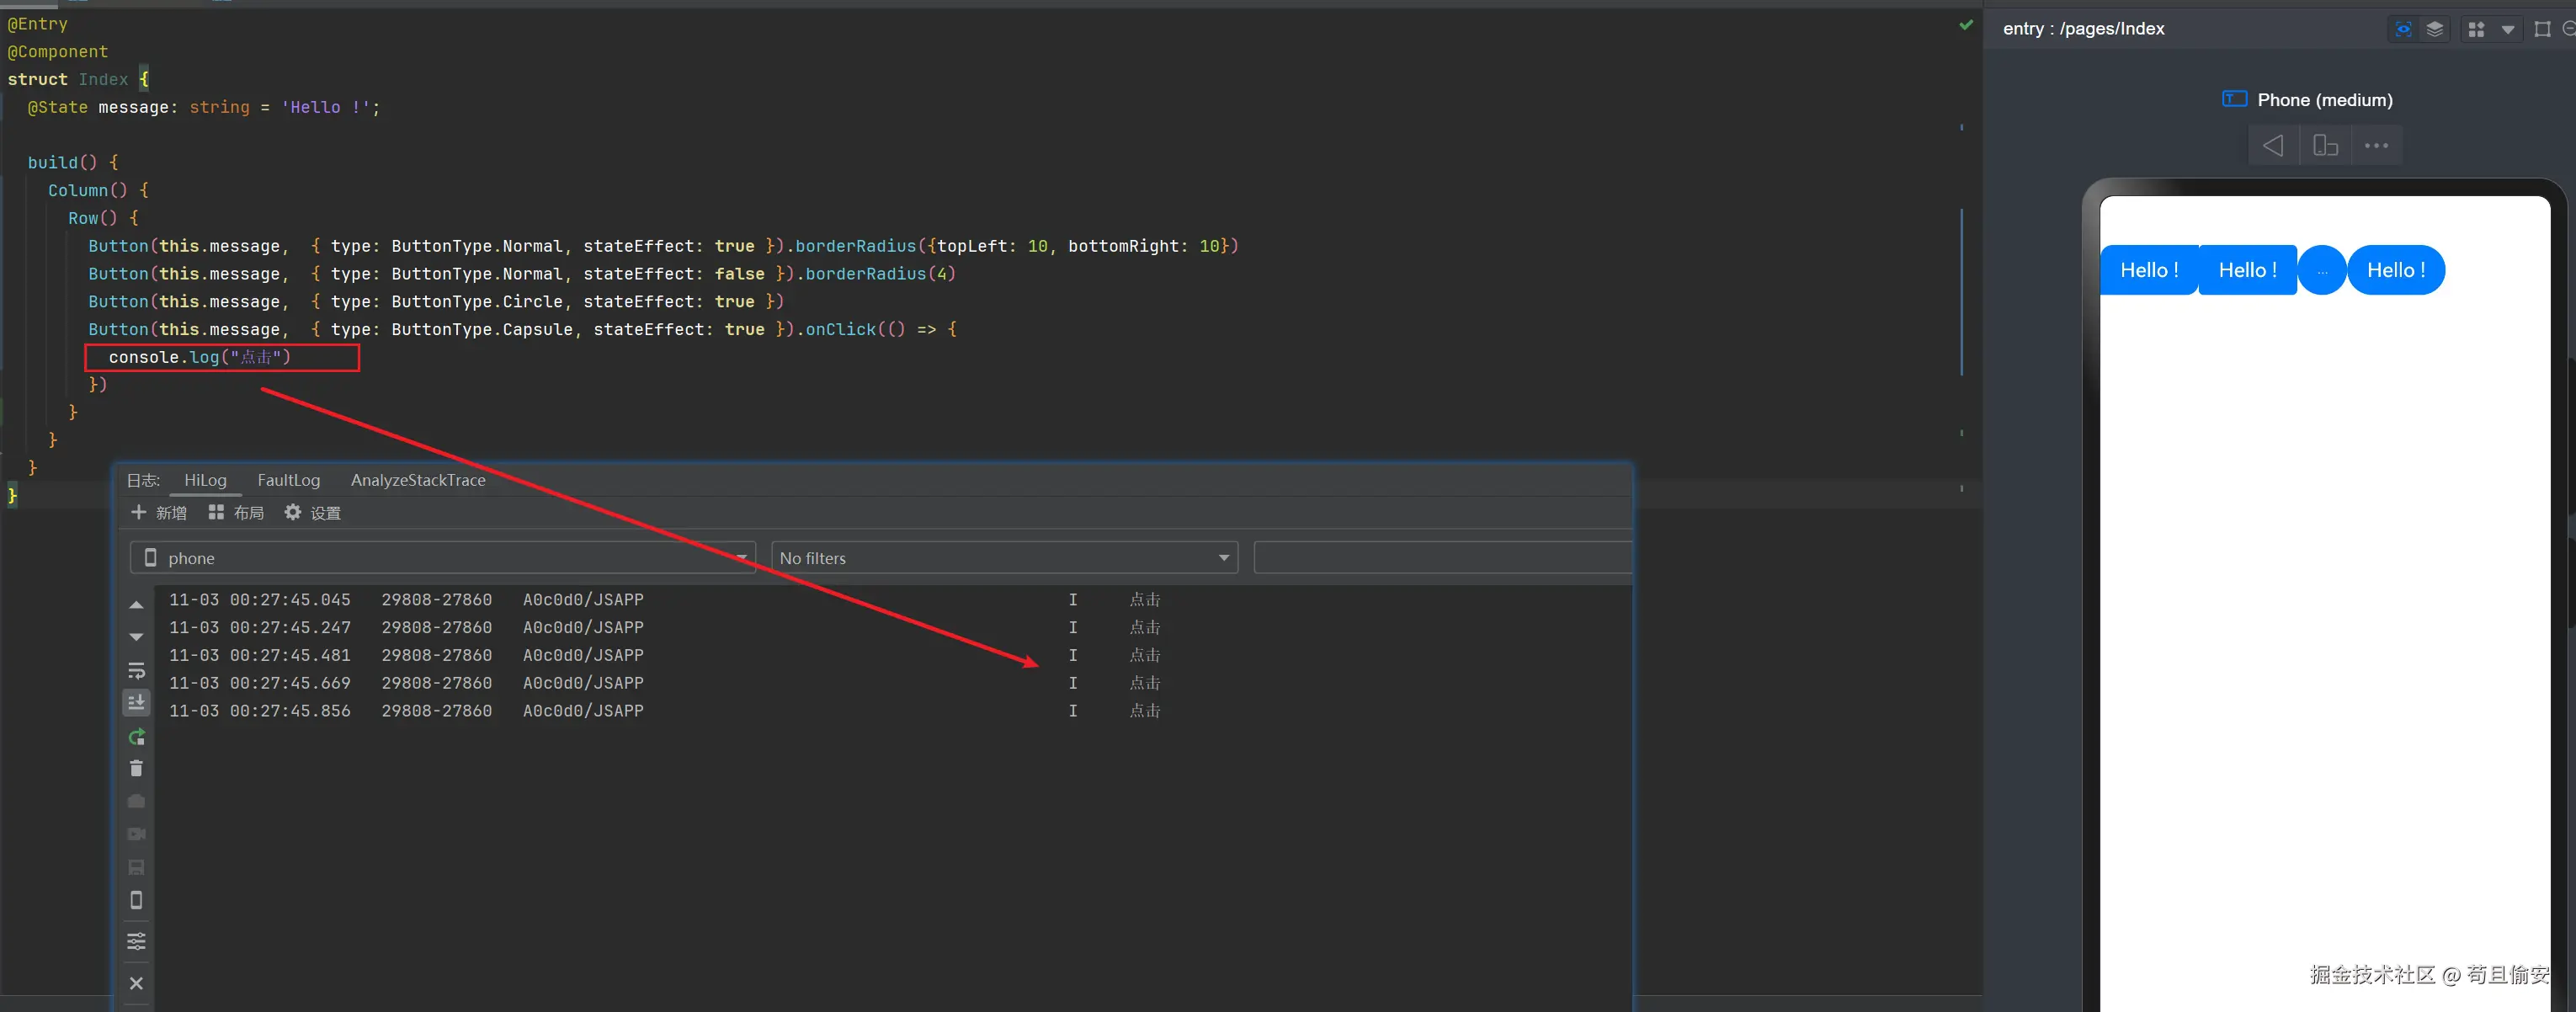Switch to the FaultLog tab
The height and width of the screenshot is (1012, 2576).
[x=288, y=480]
